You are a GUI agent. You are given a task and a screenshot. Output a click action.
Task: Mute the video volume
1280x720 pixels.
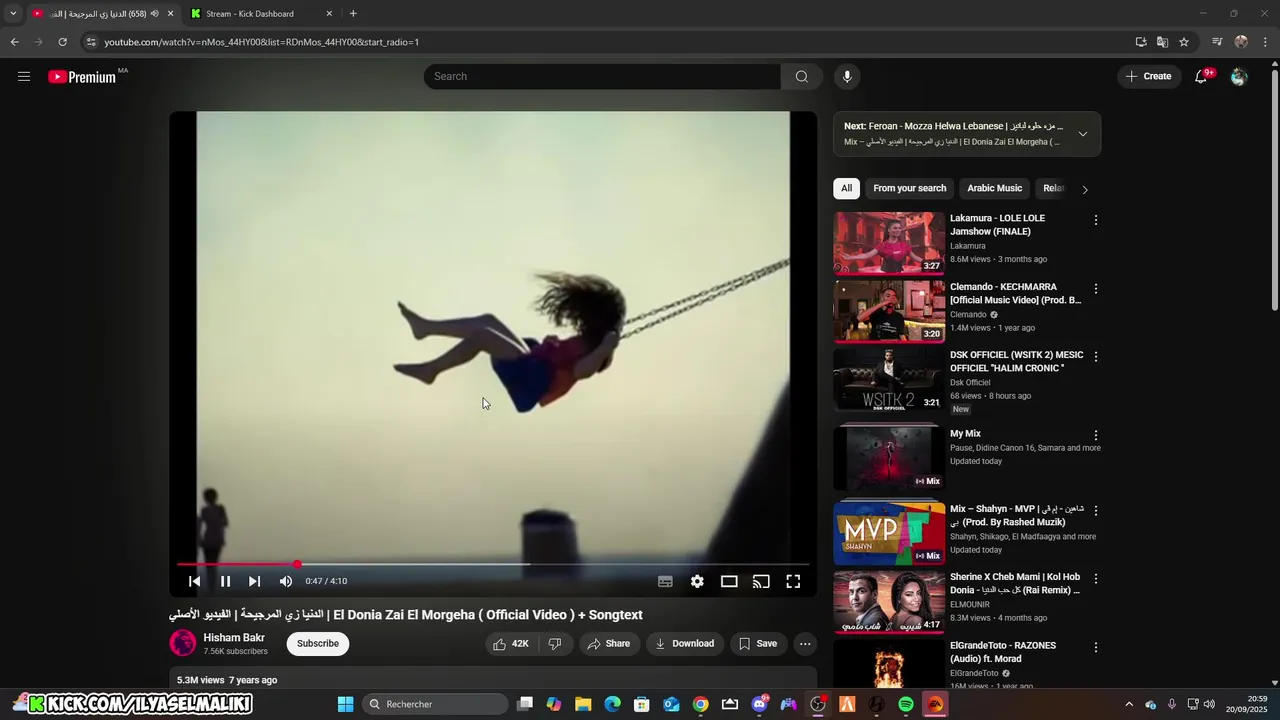coord(286,581)
